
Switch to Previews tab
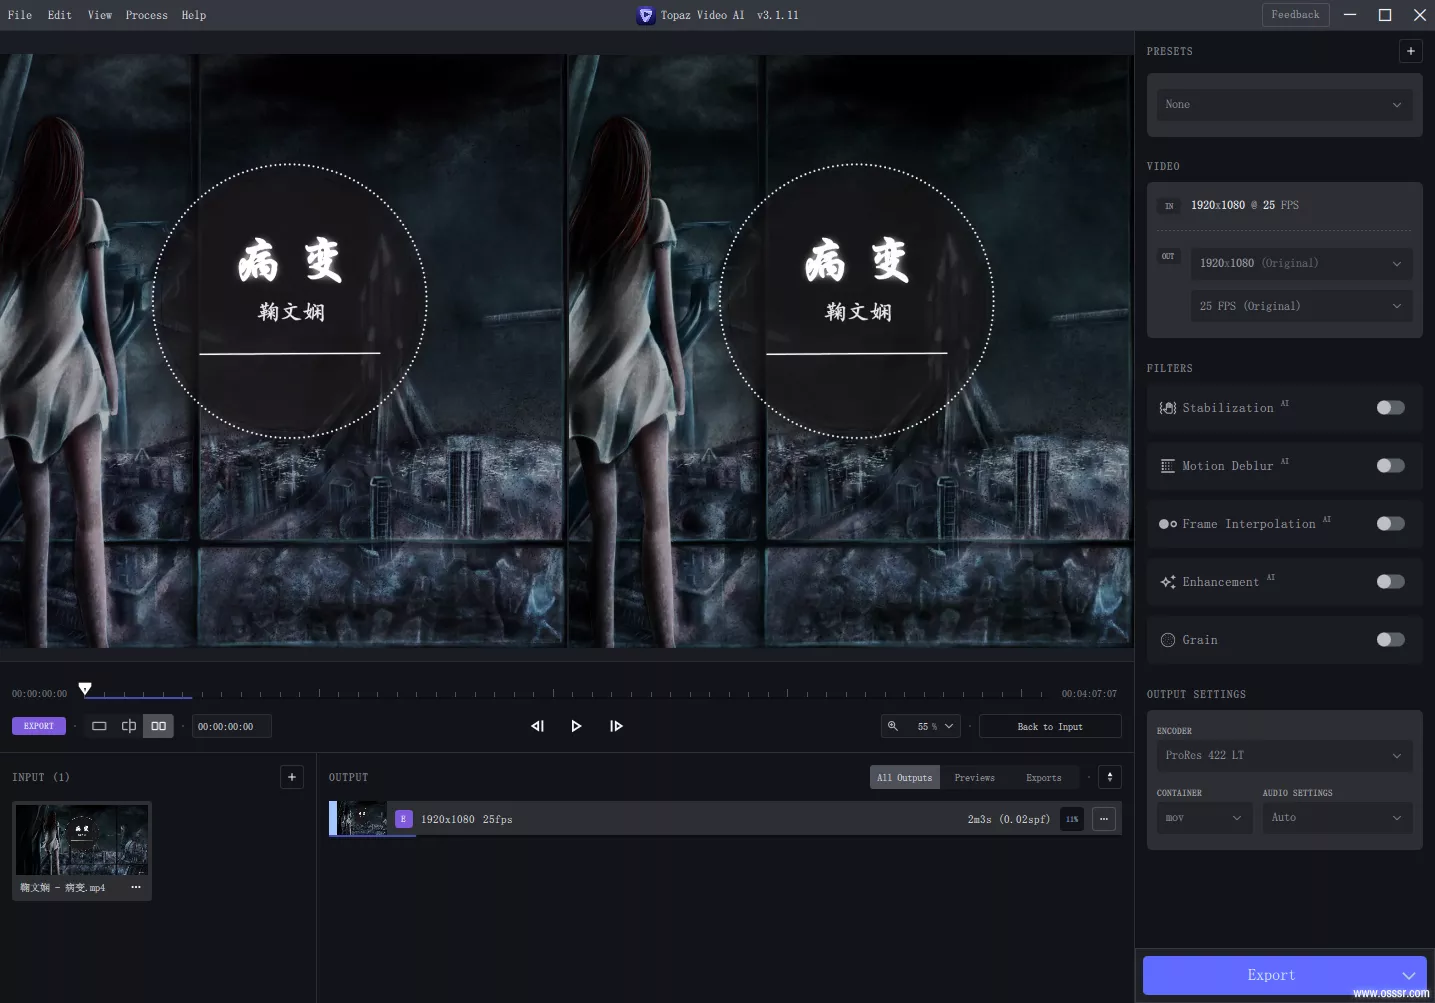[x=975, y=777]
